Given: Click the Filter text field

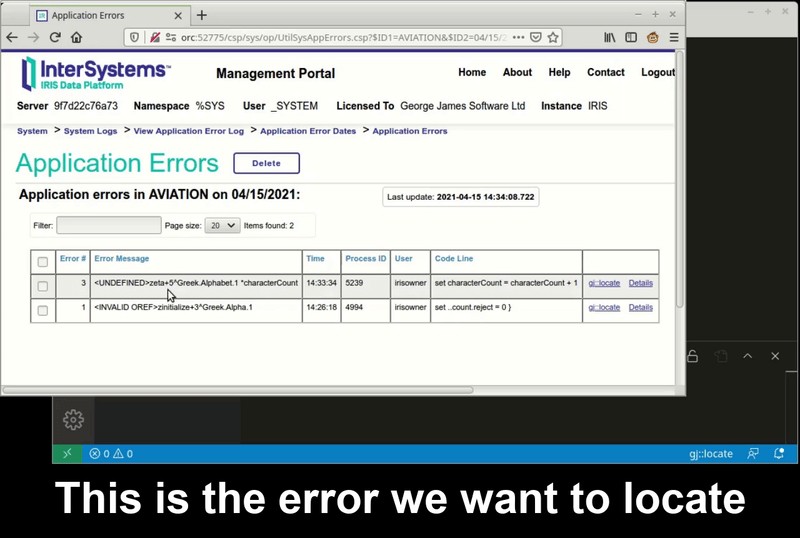Looking at the screenshot, I should [x=108, y=226].
